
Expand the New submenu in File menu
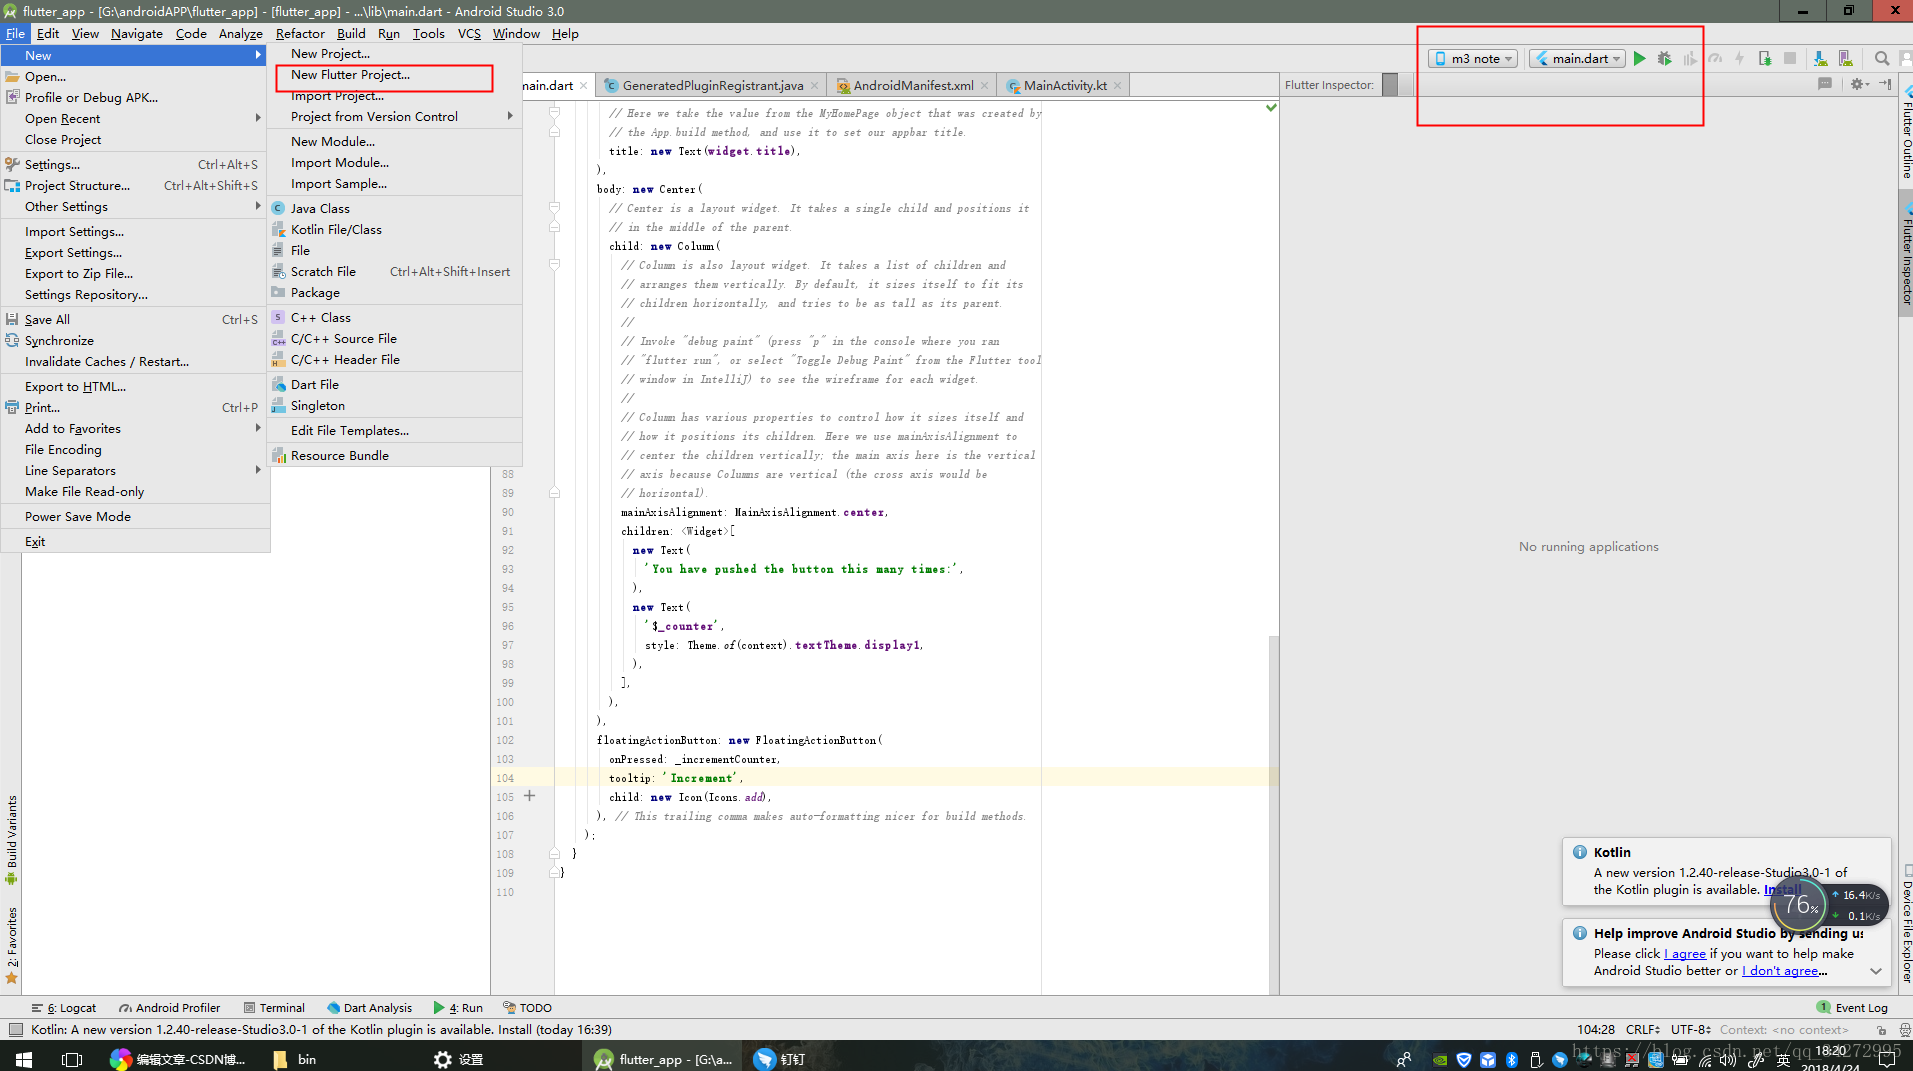click(x=135, y=56)
